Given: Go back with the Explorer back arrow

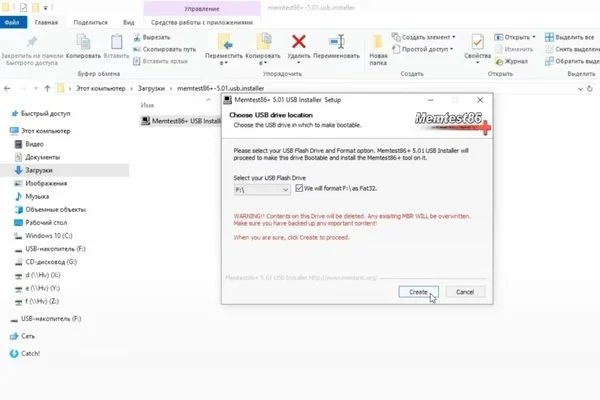Looking at the screenshot, I should point(7,88).
